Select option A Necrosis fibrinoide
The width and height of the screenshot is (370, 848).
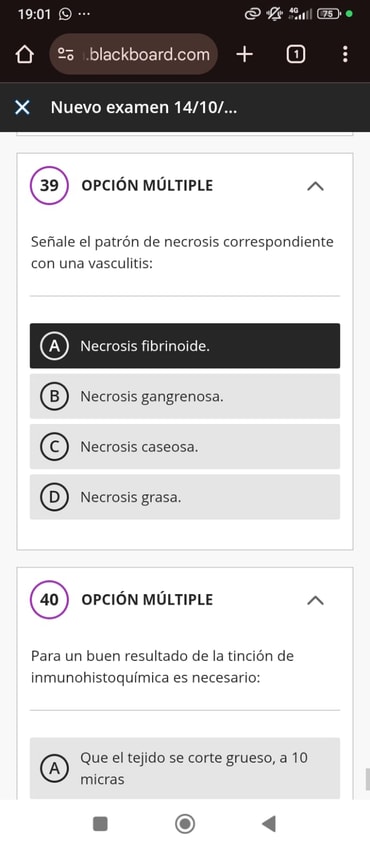coord(185,346)
